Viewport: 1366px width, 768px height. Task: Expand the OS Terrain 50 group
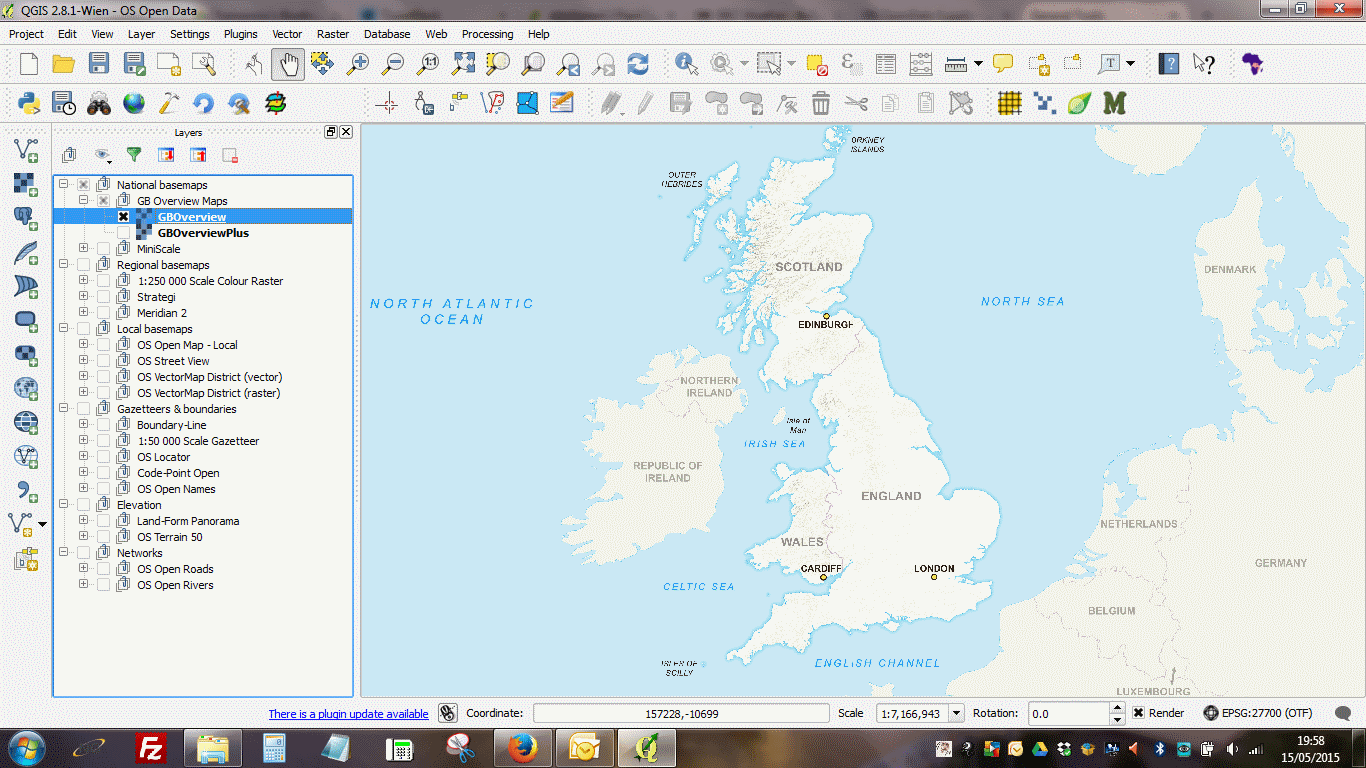pos(84,537)
